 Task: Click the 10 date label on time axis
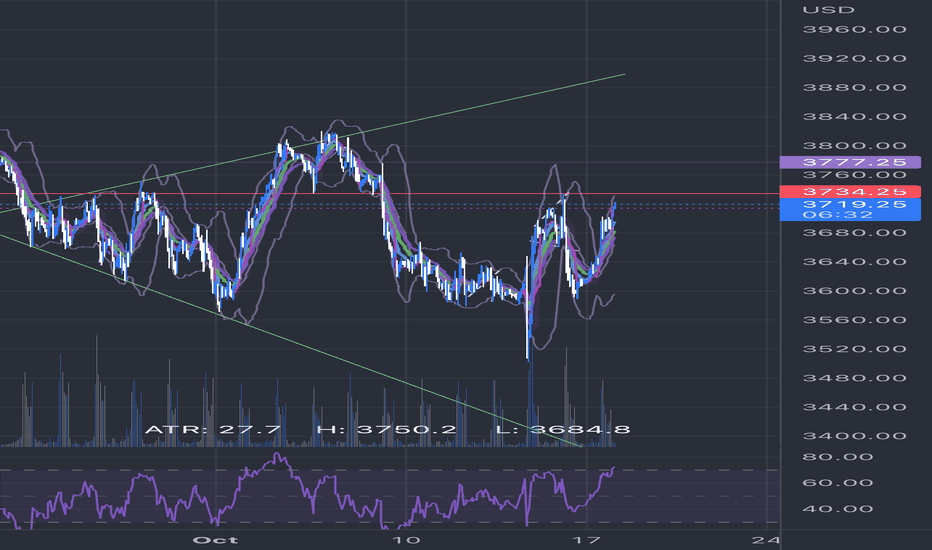point(406,540)
